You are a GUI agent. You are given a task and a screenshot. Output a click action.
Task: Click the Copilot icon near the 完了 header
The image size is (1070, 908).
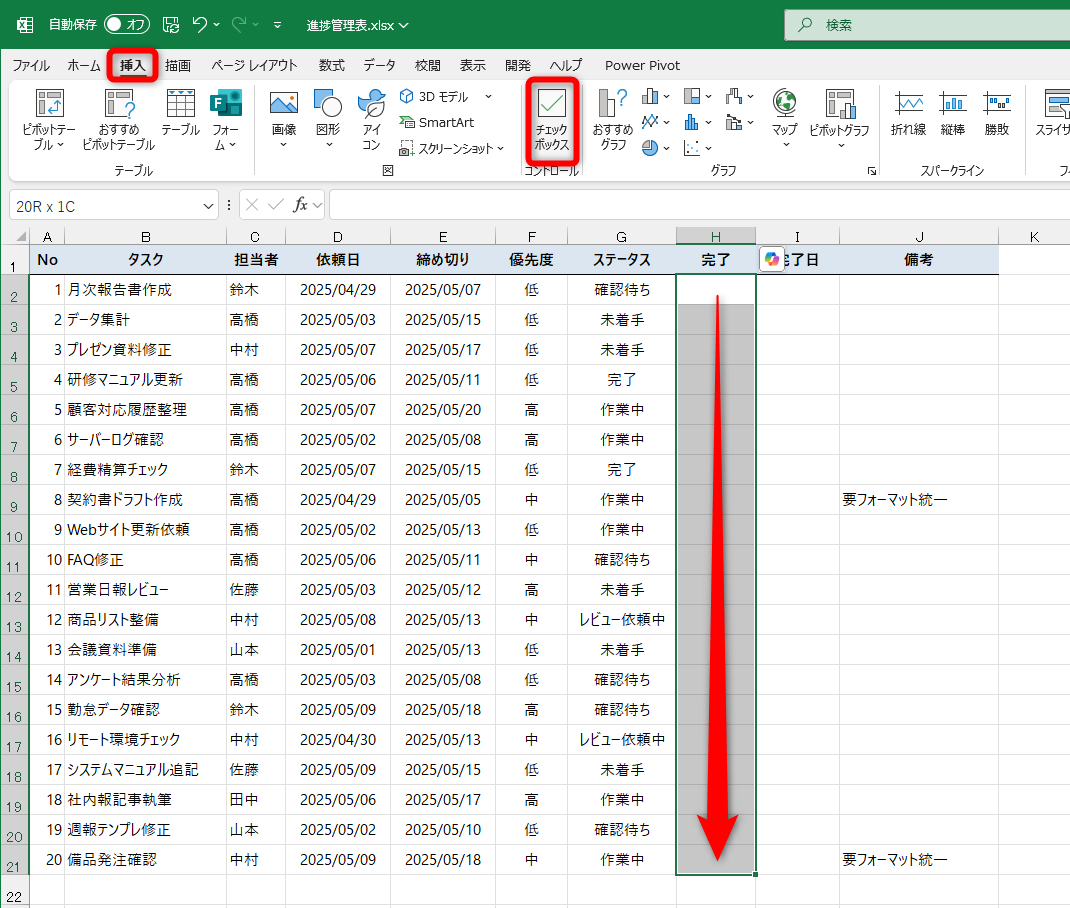point(771,259)
